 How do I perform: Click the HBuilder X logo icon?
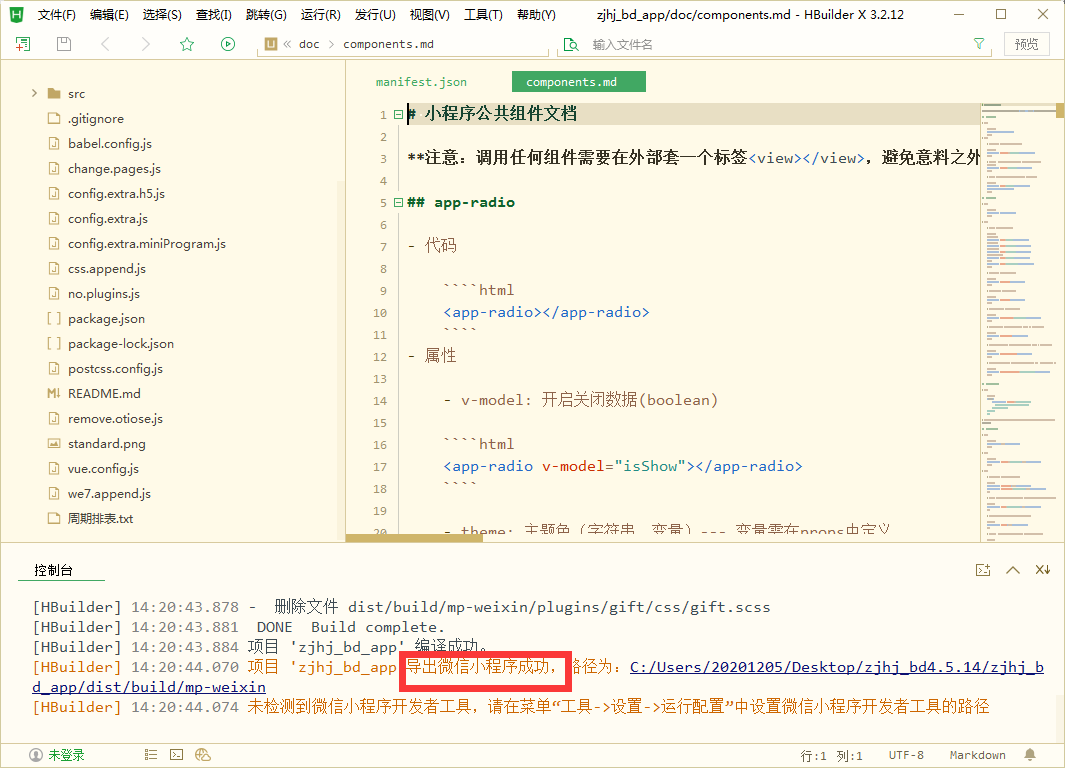click(16, 14)
